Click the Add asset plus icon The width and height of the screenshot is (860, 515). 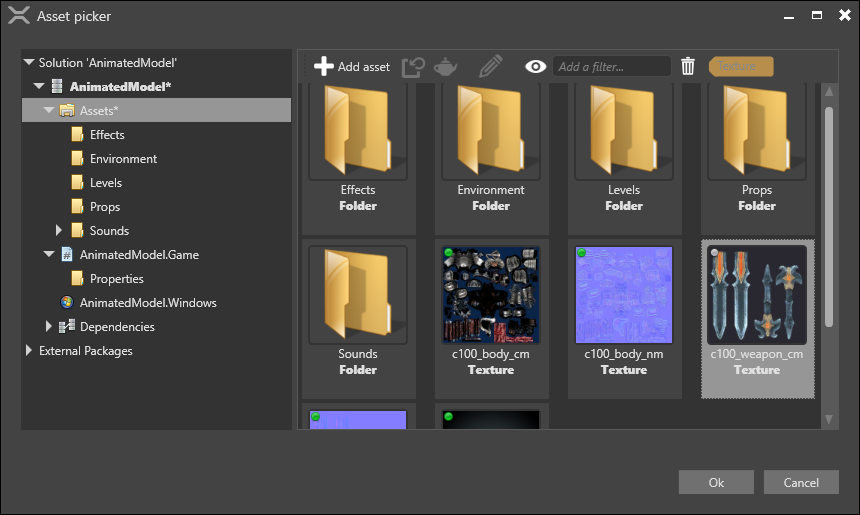click(323, 67)
